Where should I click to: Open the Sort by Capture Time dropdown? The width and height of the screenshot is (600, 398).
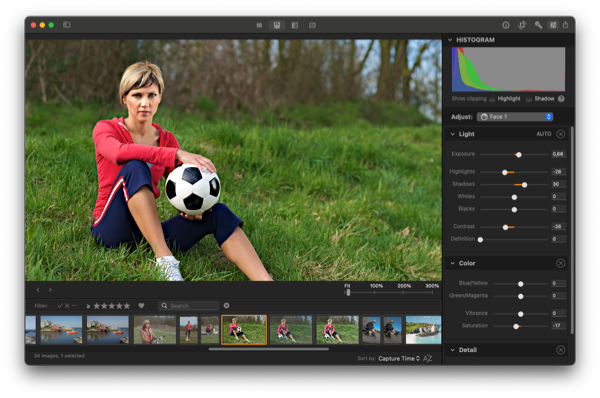[399, 359]
